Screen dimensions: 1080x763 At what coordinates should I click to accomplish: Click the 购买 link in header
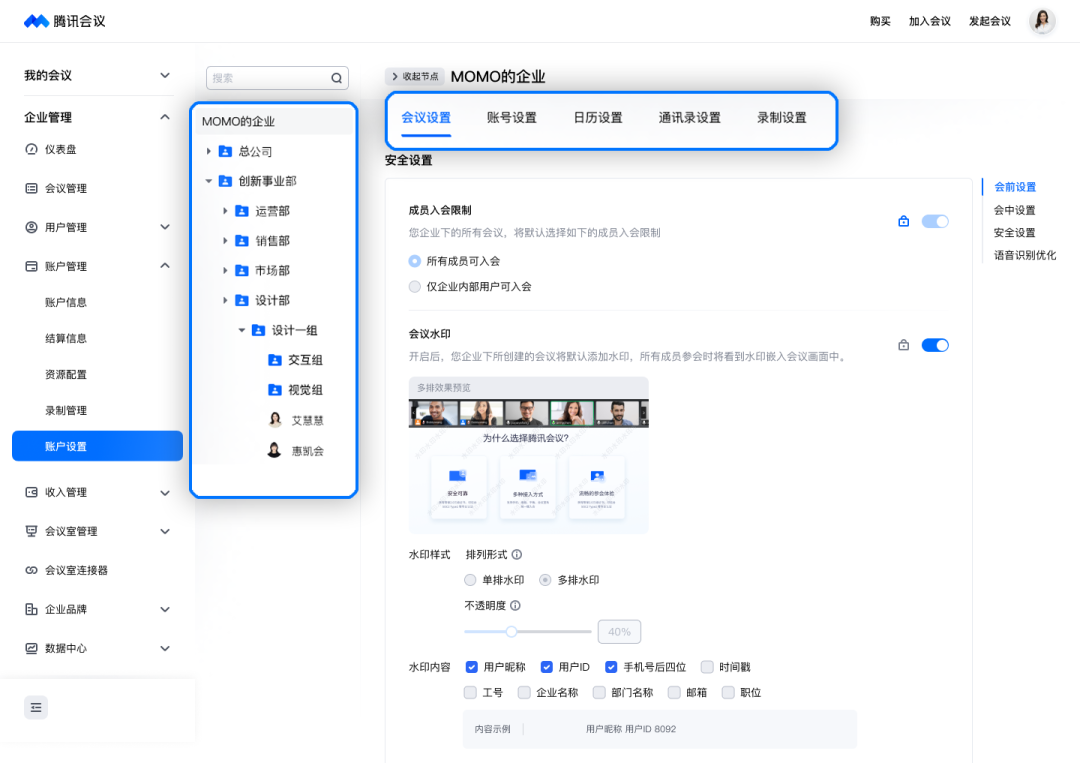tap(880, 21)
